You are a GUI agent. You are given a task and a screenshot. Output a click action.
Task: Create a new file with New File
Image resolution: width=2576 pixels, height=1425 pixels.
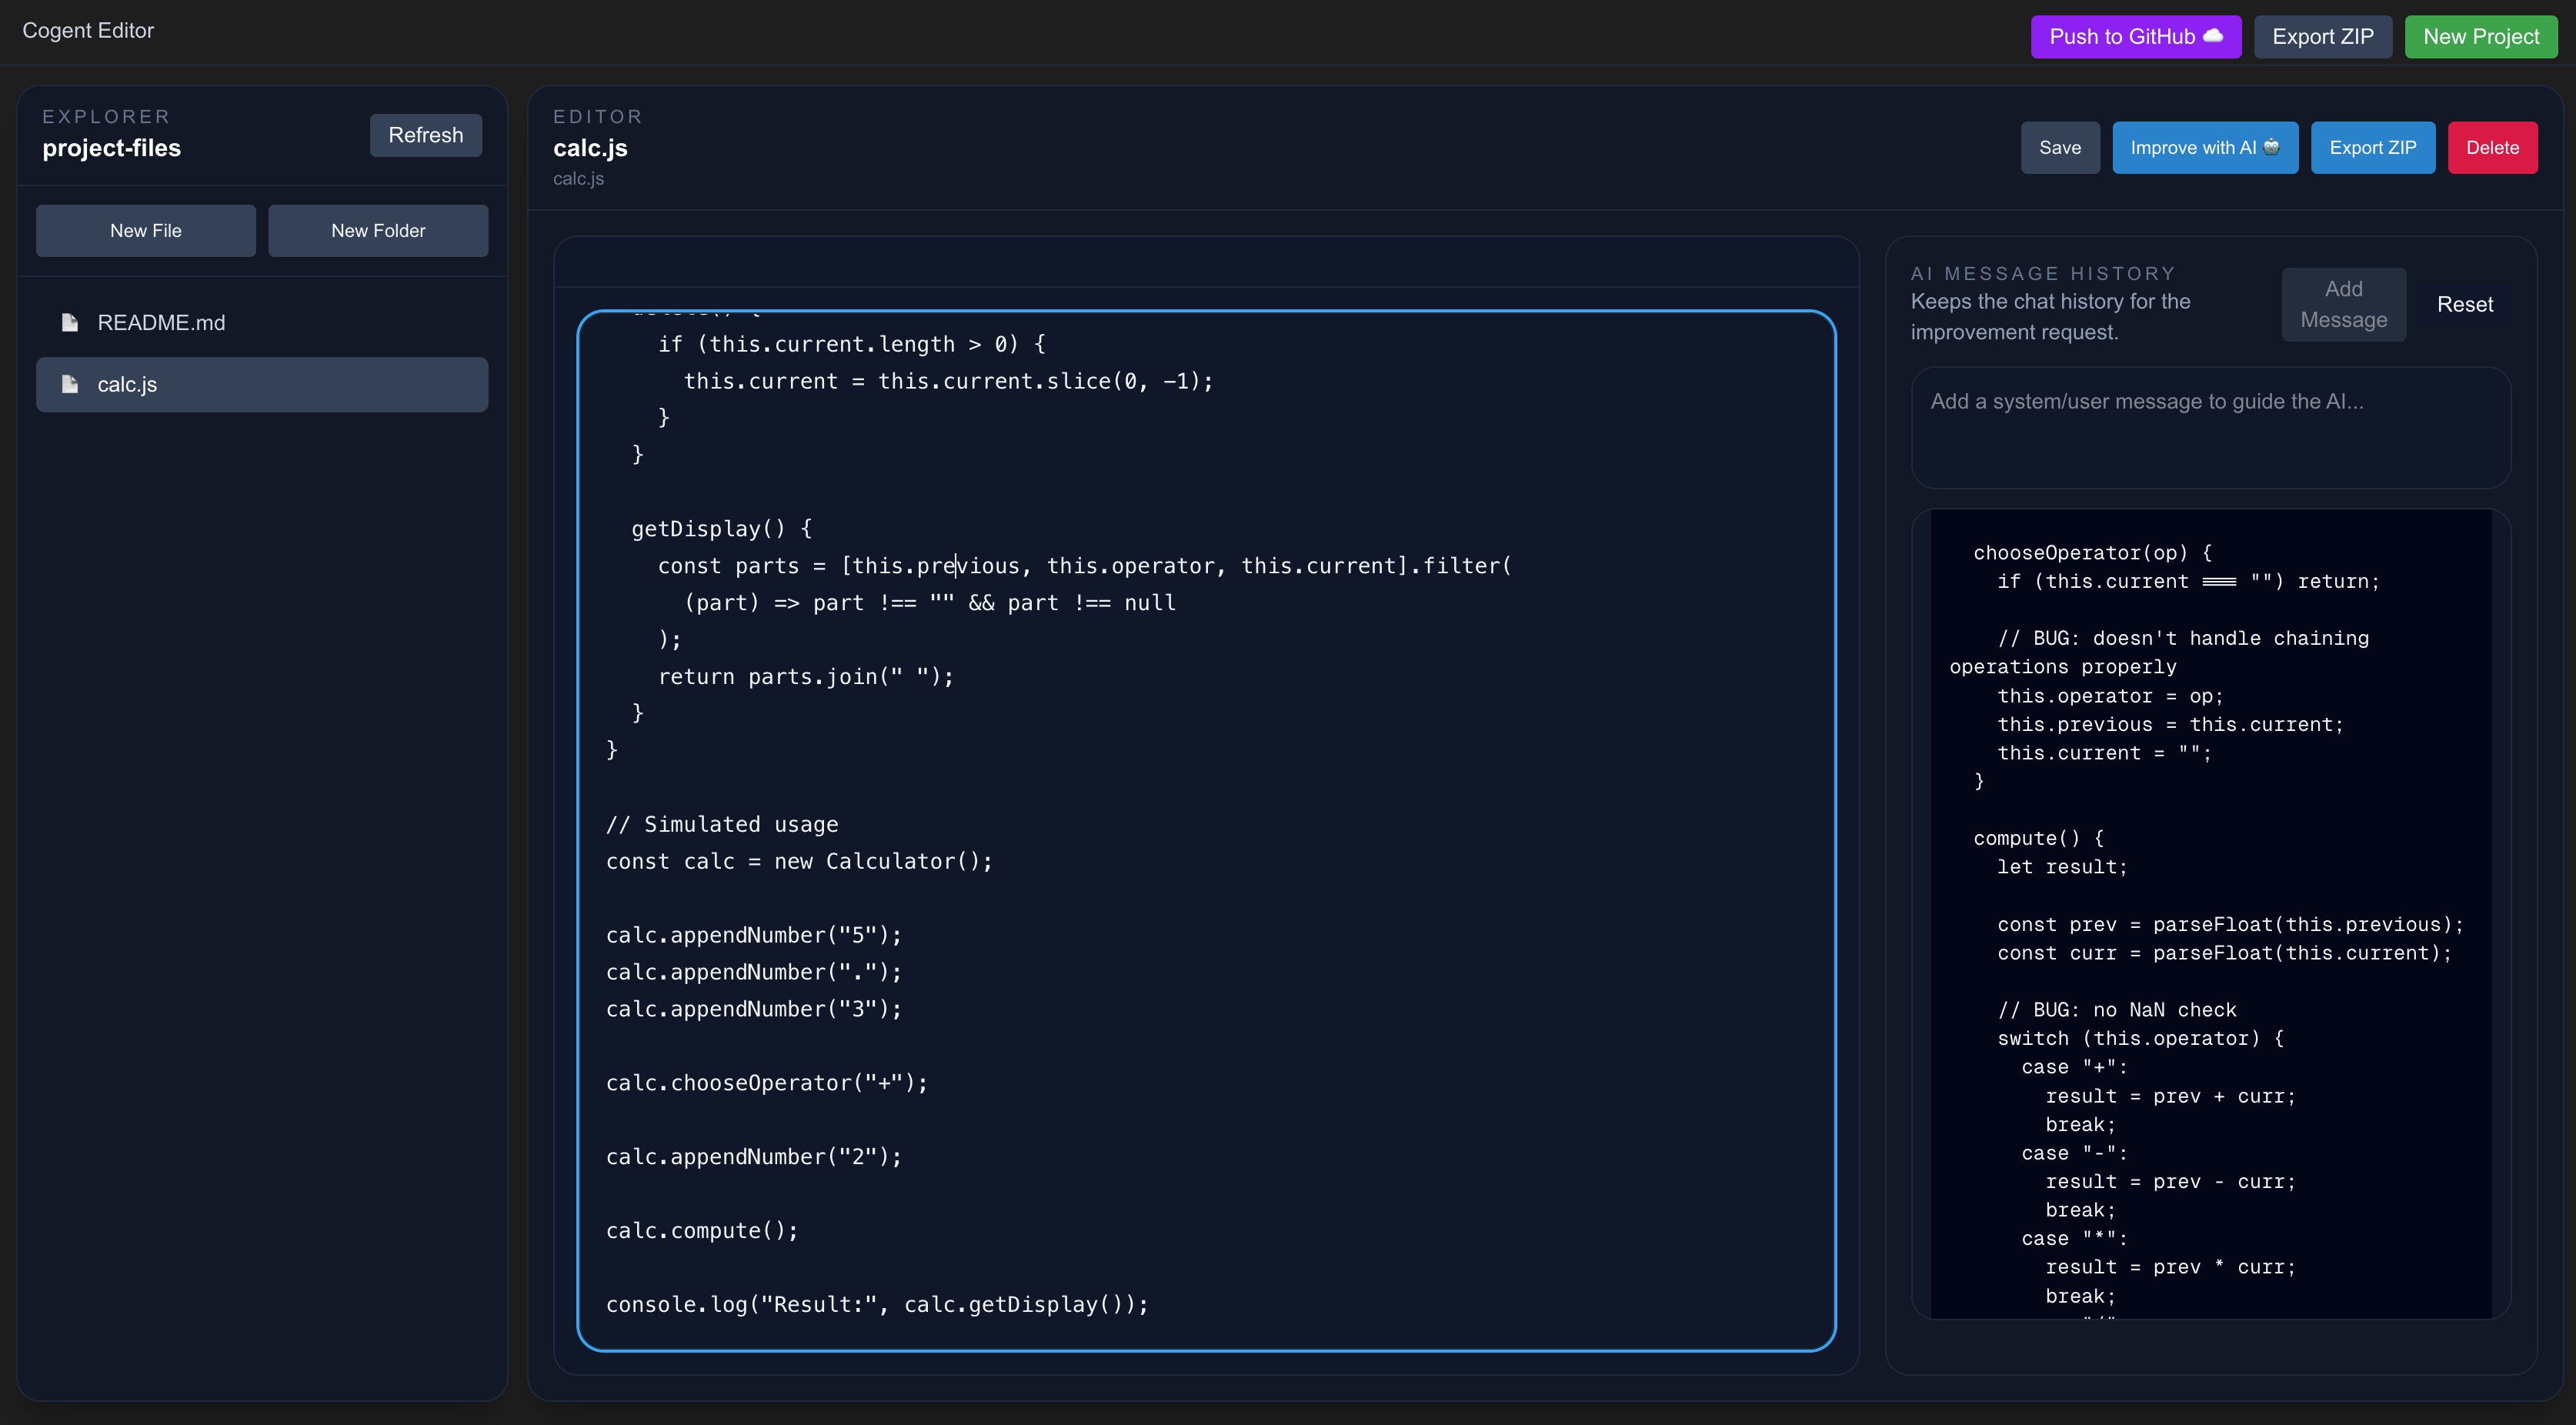146,230
